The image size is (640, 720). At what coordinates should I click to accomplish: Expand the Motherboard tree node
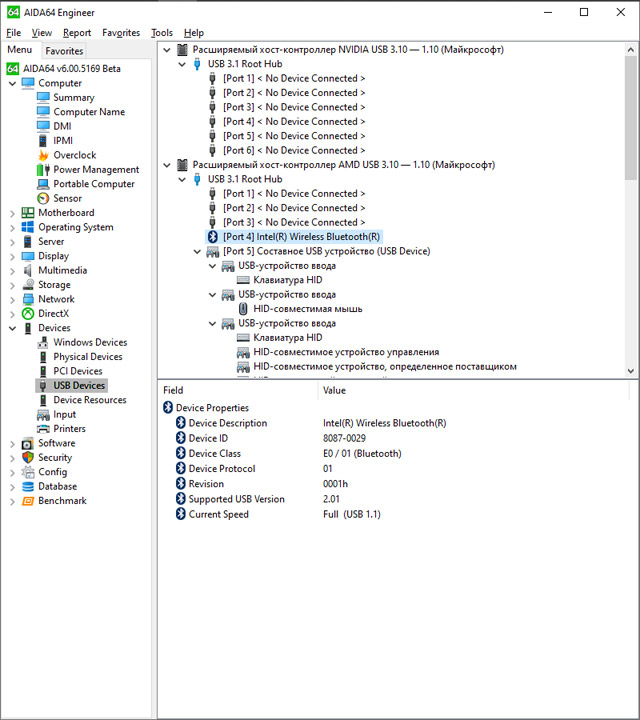(x=12, y=213)
